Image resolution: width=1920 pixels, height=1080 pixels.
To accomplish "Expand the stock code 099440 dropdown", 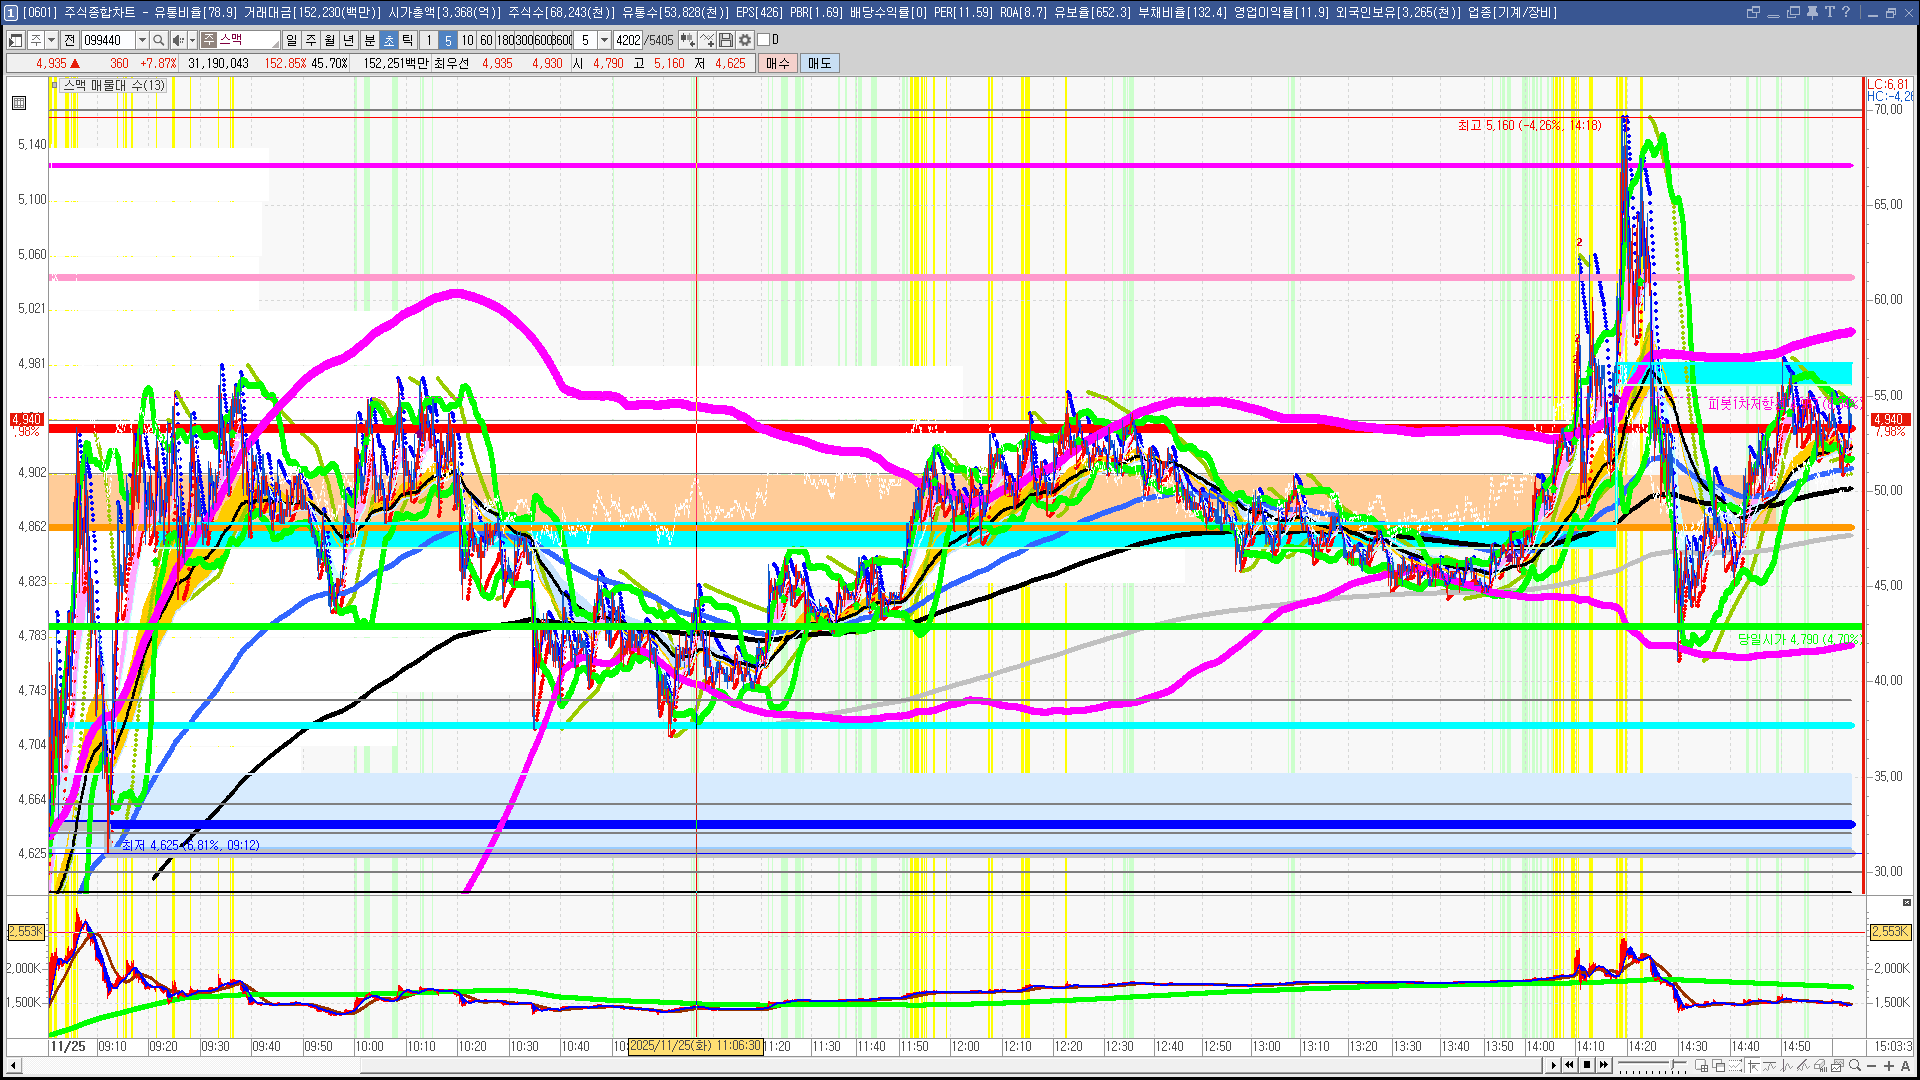I will (142, 40).
